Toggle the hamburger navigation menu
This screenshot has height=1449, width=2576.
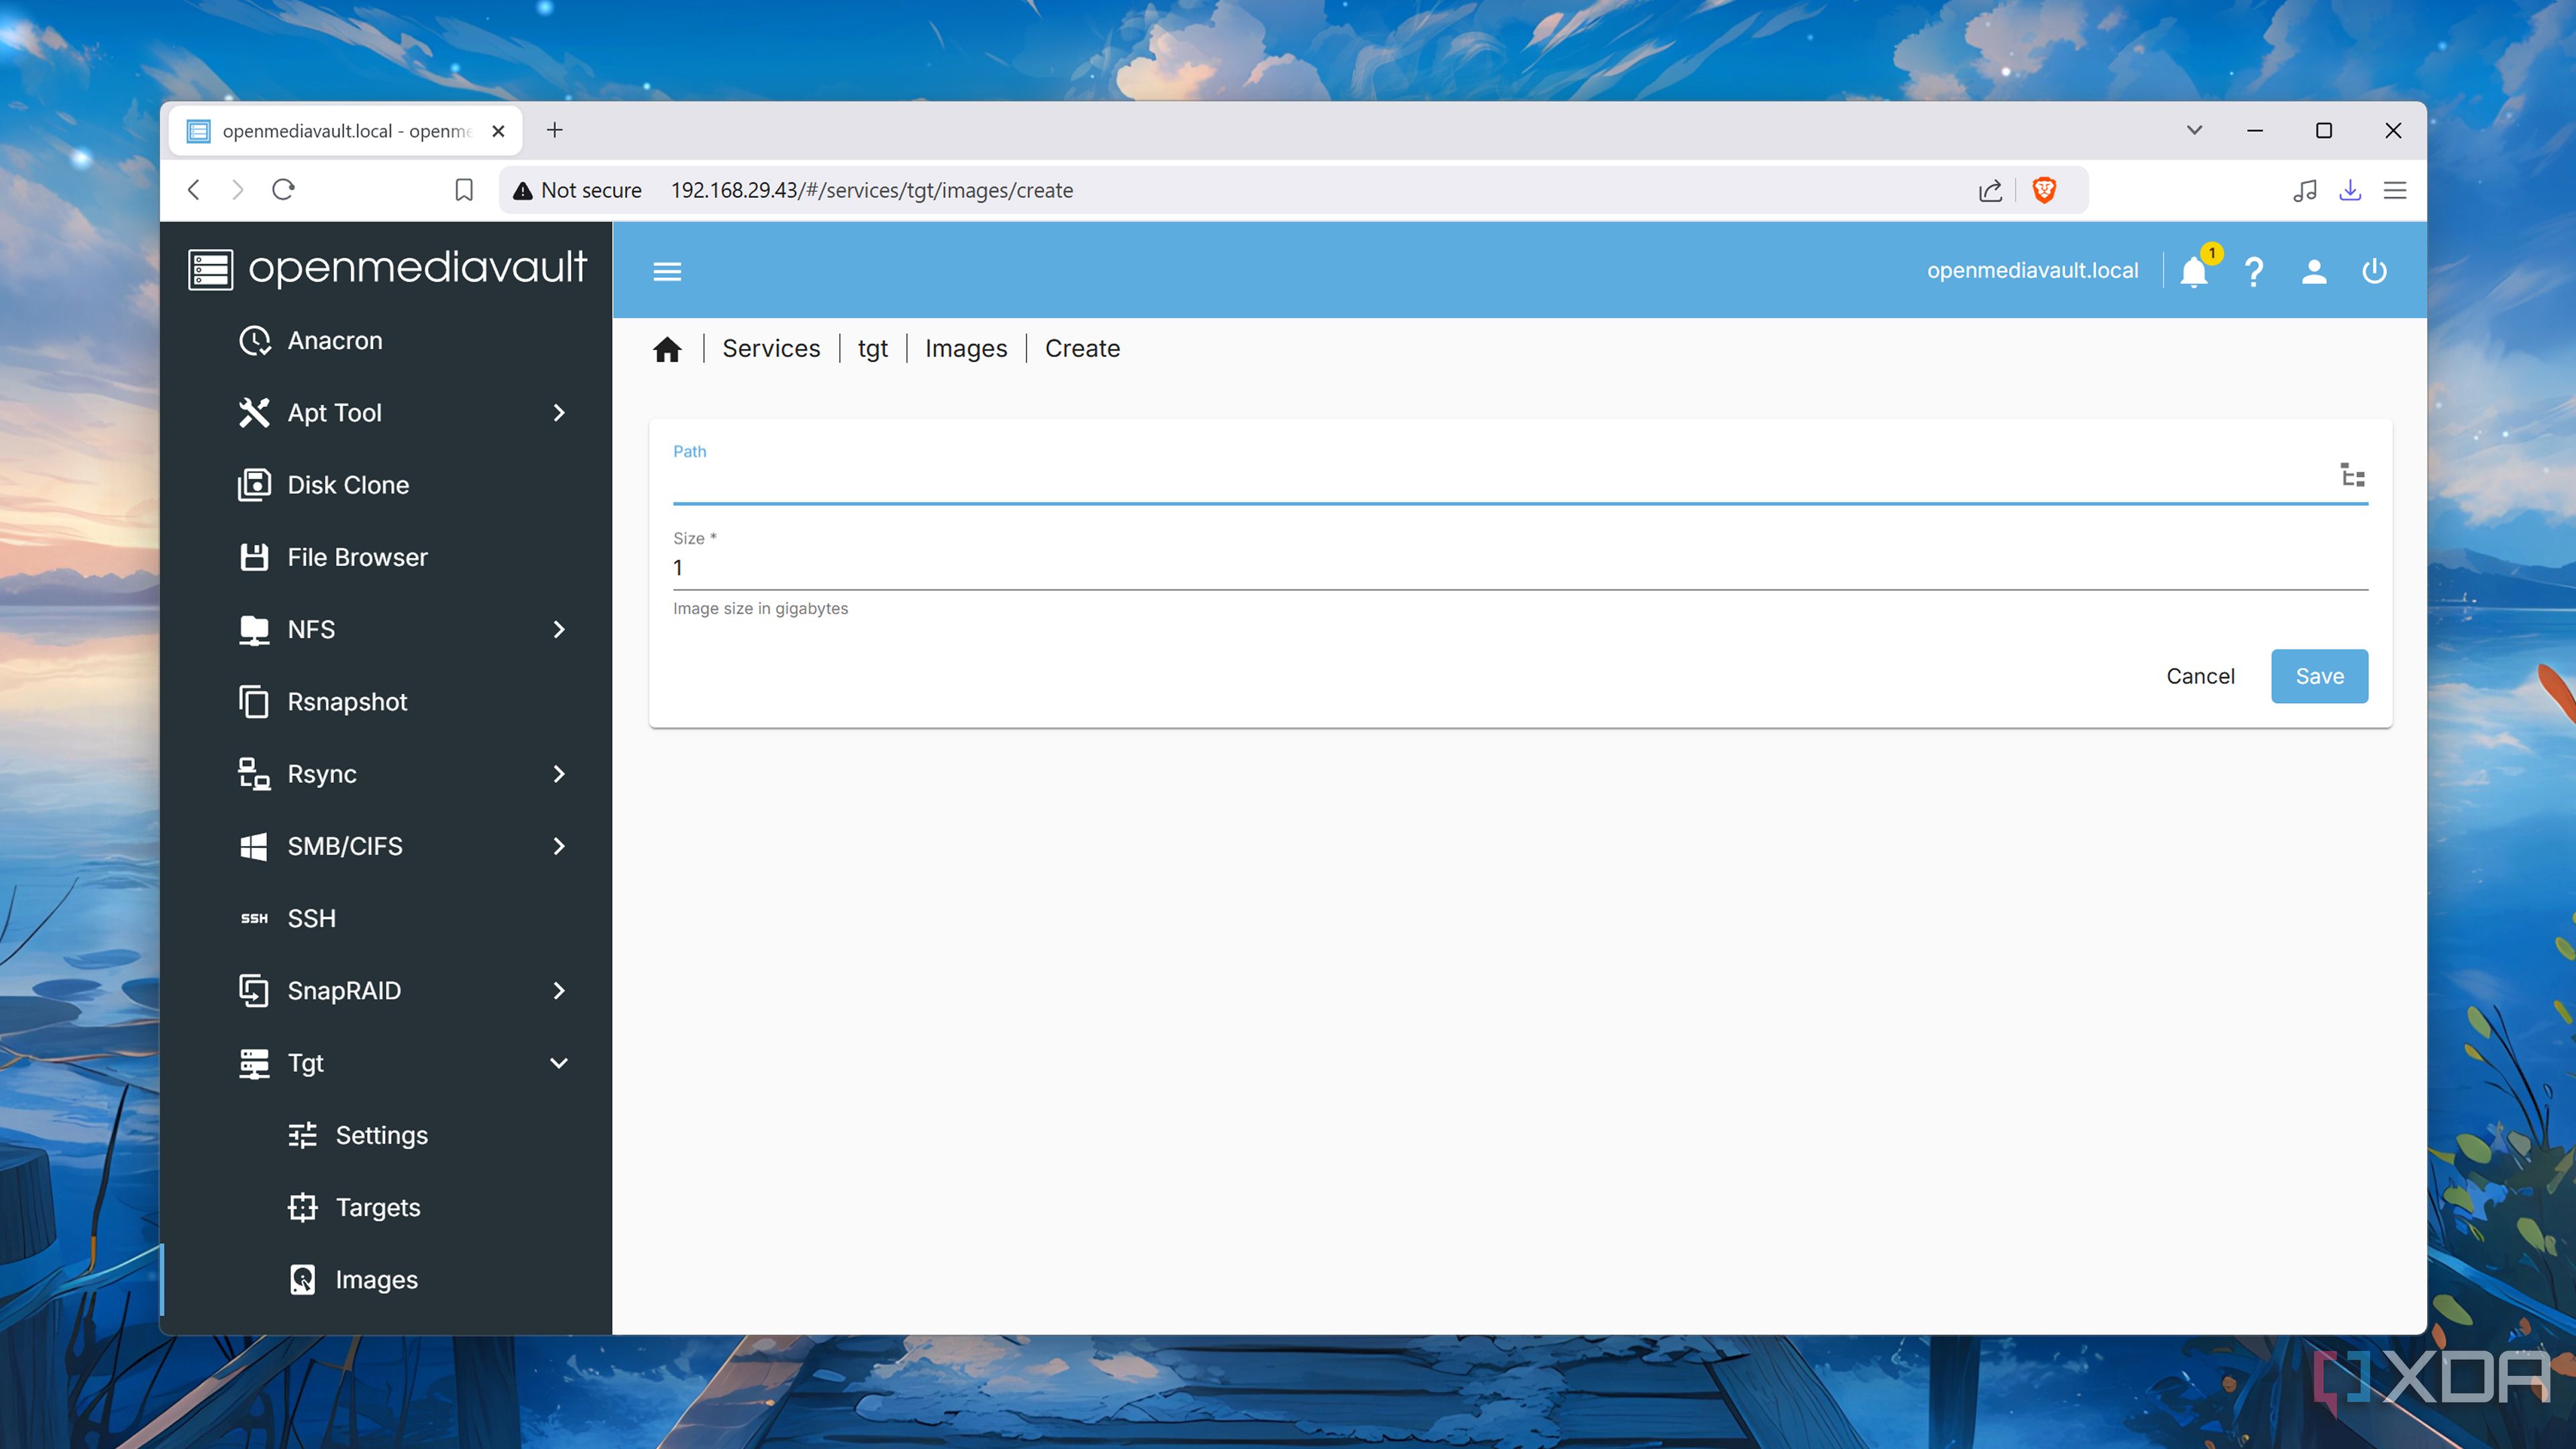point(667,271)
